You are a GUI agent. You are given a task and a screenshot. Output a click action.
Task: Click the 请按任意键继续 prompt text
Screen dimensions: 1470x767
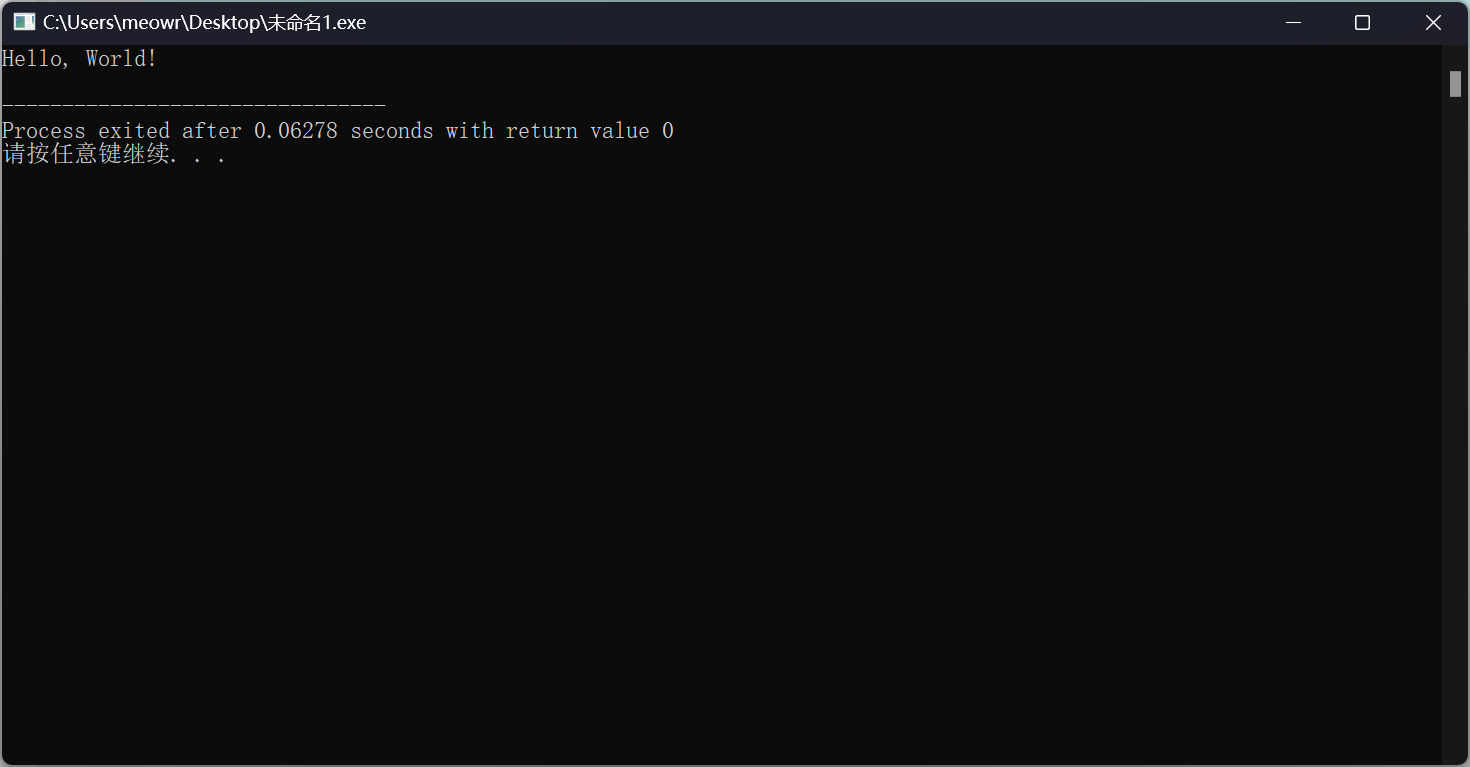(85, 155)
